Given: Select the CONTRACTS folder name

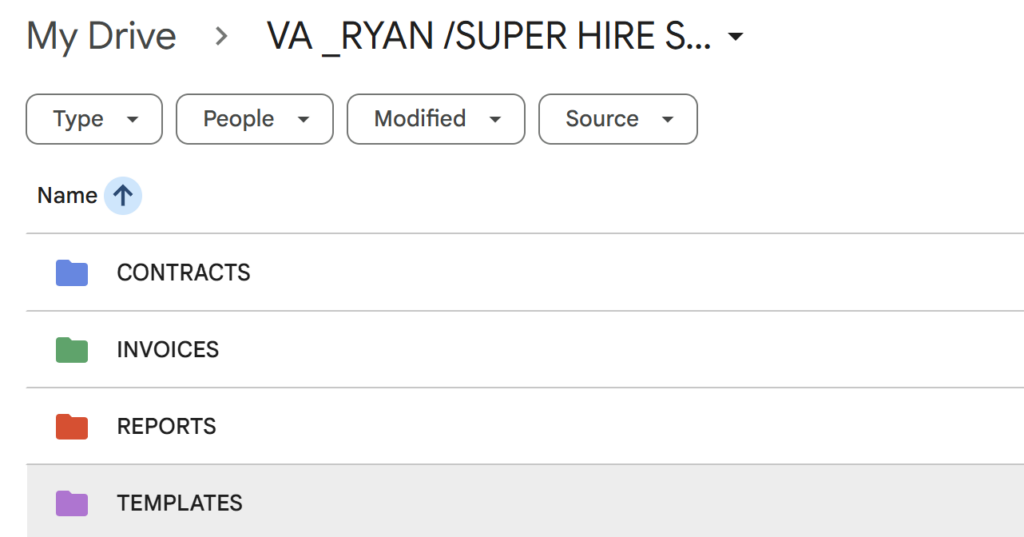Looking at the screenshot, I should pos(184,272).
